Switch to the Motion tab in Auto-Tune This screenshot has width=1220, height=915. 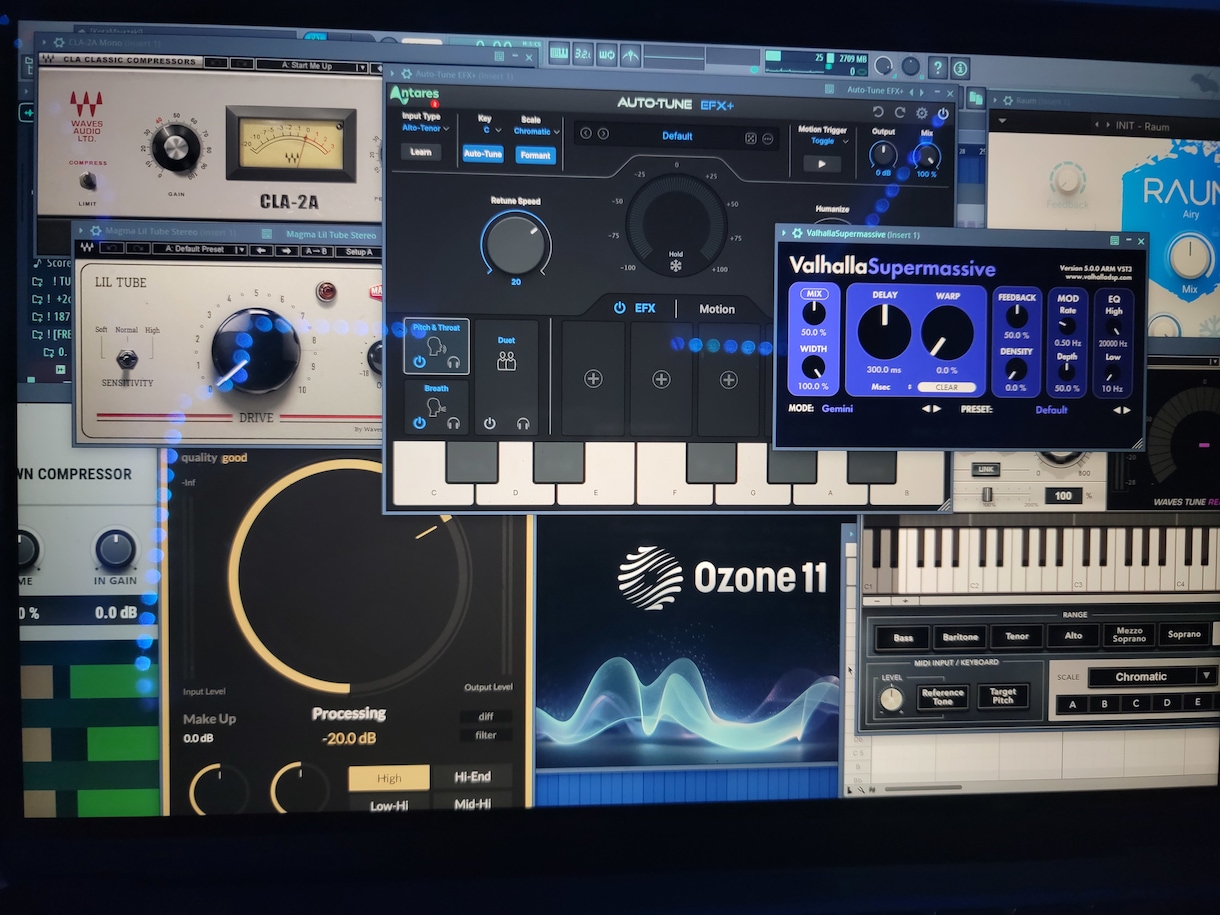coord(716,309)
